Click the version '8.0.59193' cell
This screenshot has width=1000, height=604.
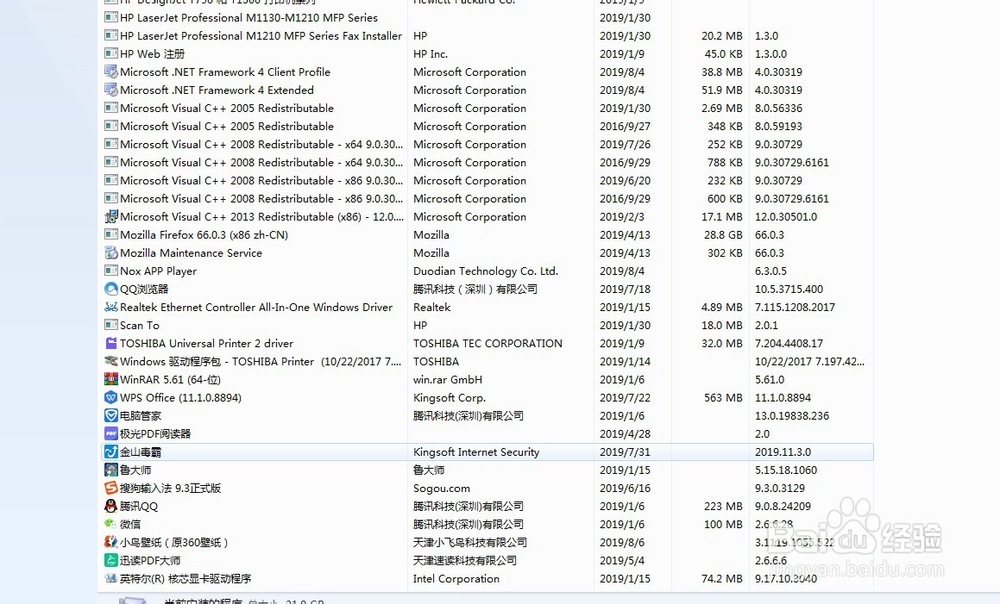click(x=779, y=126)
